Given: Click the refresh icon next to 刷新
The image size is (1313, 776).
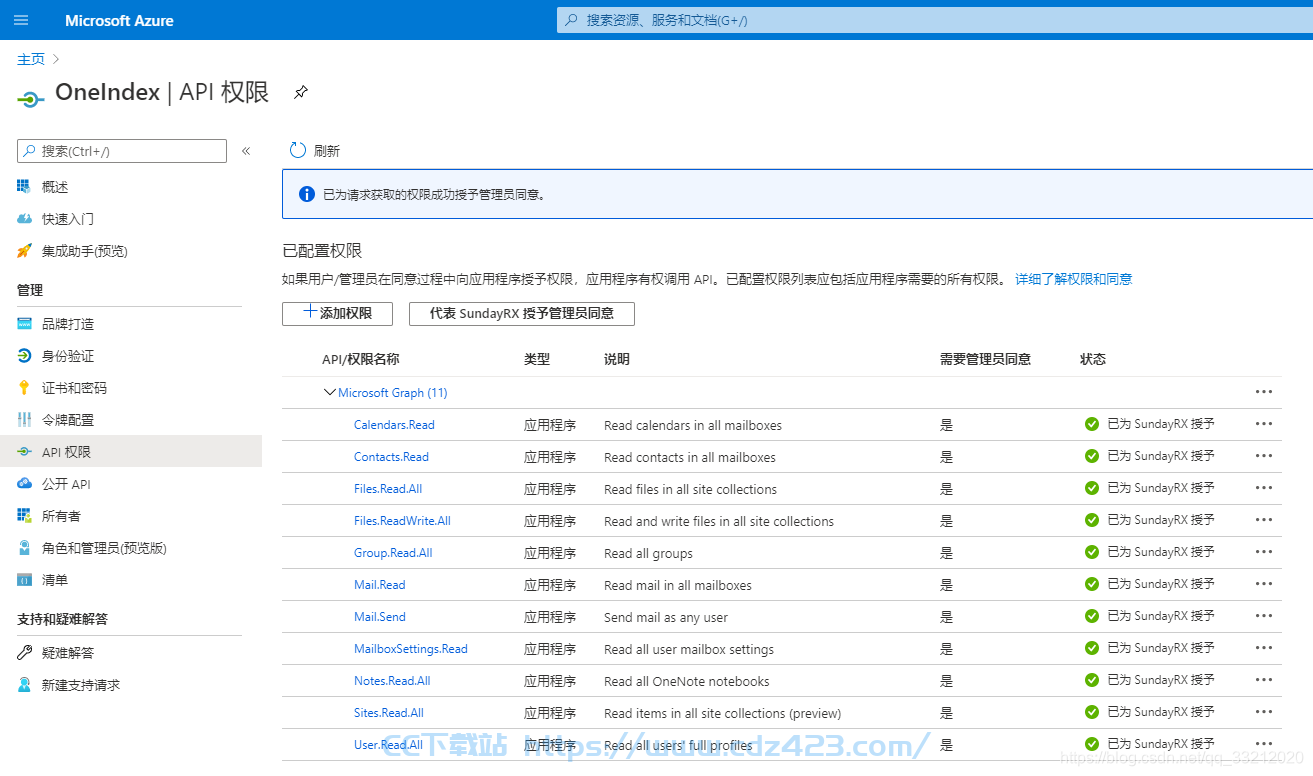Looking at the screenshot, I should coord(297,150).
